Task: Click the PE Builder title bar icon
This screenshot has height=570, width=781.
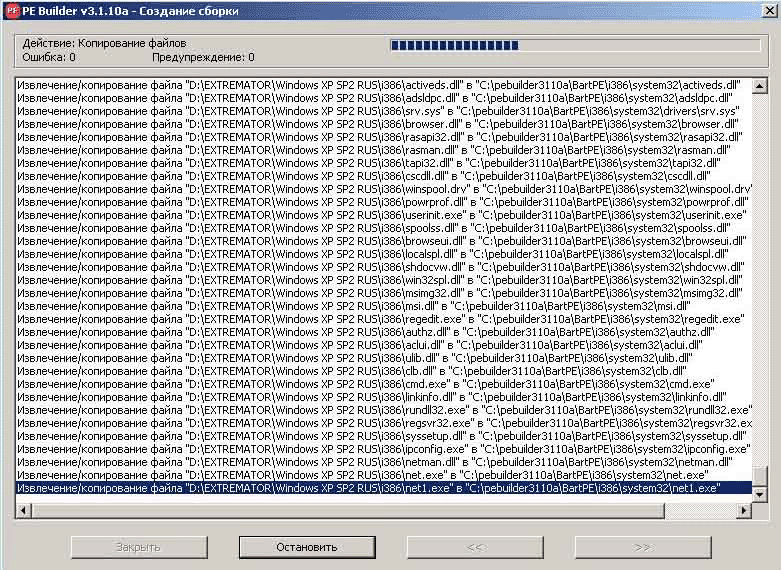Action: point(12,10)
